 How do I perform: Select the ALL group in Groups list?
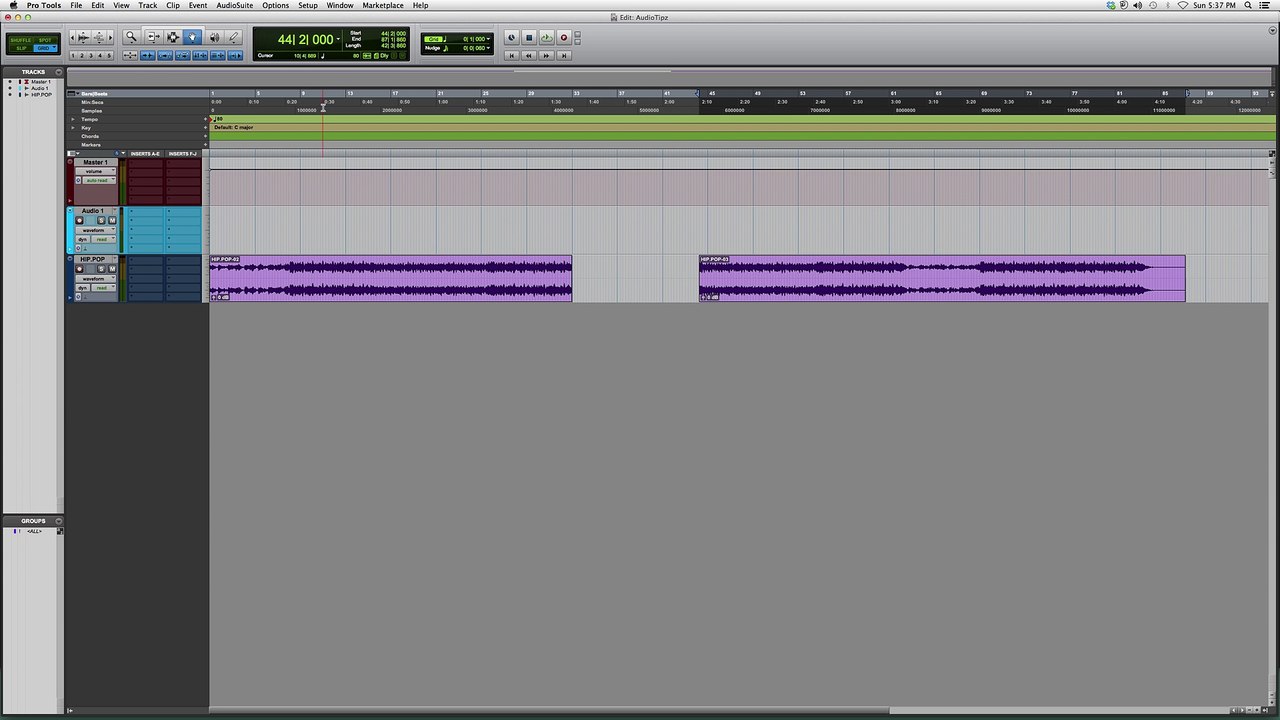pyautogui.click(x=34, y=531)
